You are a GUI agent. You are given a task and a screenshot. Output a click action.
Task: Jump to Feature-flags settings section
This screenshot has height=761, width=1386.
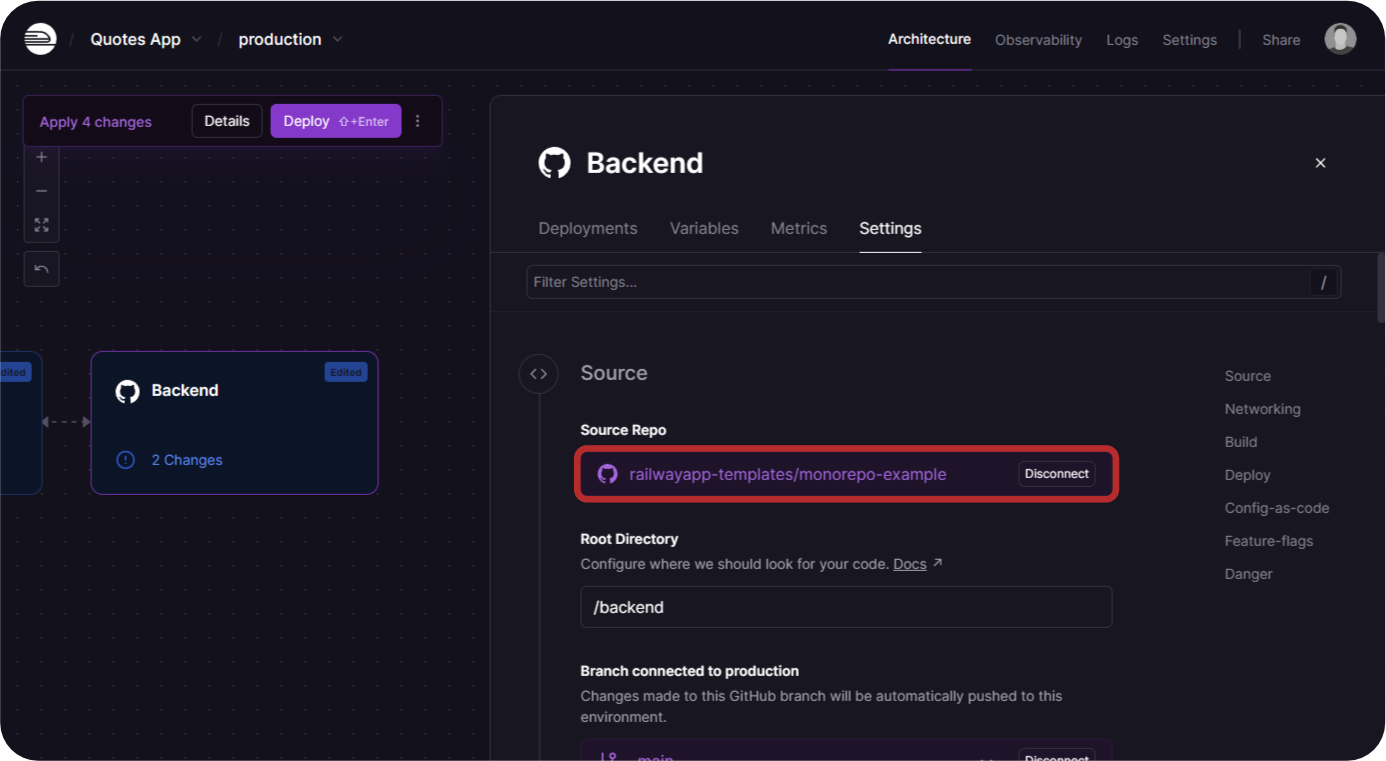pyautogui.click(x=1269, y=541)
